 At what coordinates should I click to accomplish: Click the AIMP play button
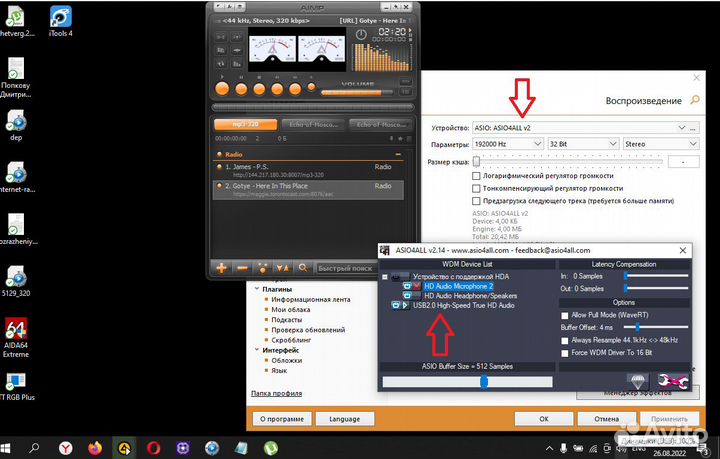click(x=222, y=89)
